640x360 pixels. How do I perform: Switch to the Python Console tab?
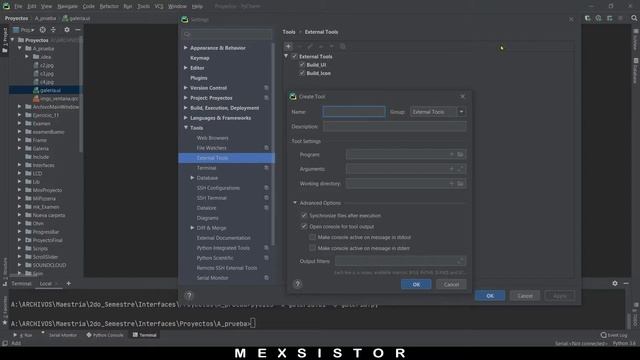(105, 335)
